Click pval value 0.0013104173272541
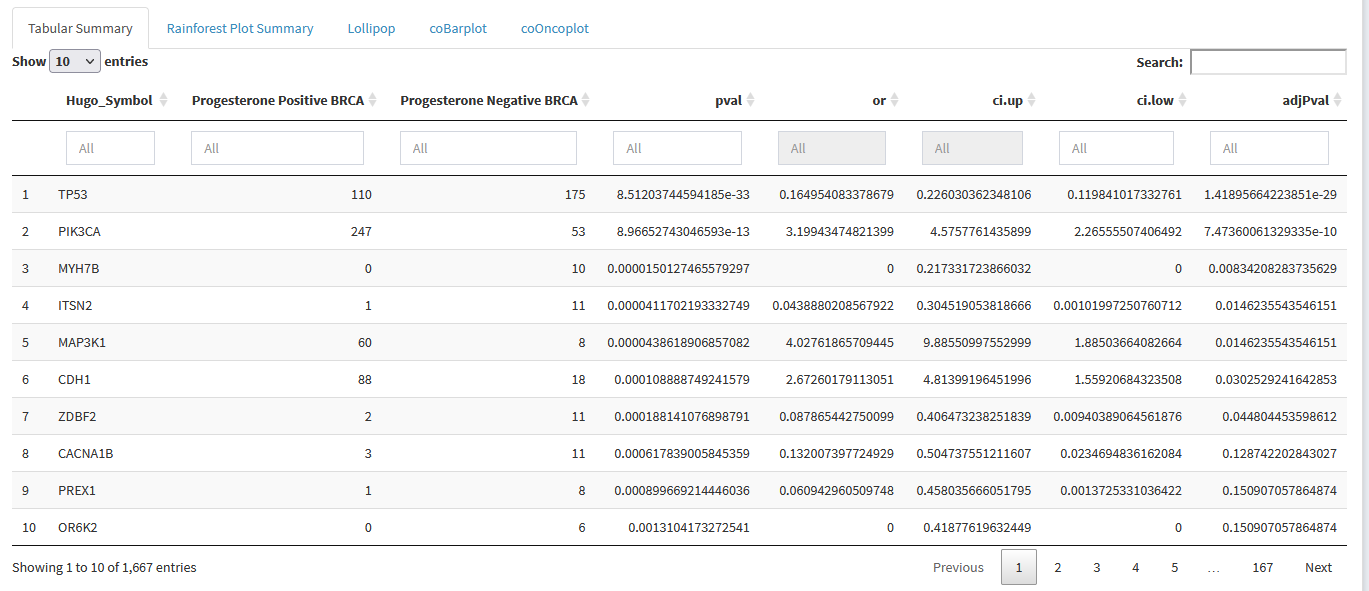This screenshot has height=591, width=1369. [x=689, y=527]
